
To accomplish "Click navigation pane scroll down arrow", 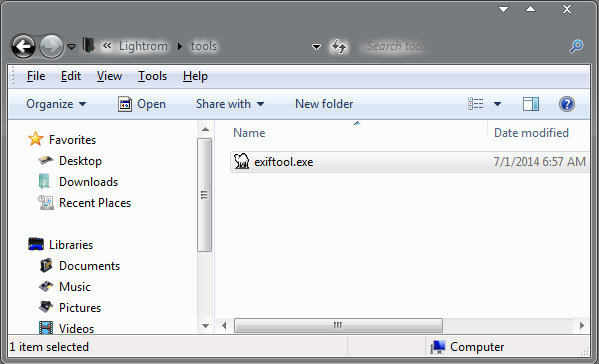I will (205, 326).
